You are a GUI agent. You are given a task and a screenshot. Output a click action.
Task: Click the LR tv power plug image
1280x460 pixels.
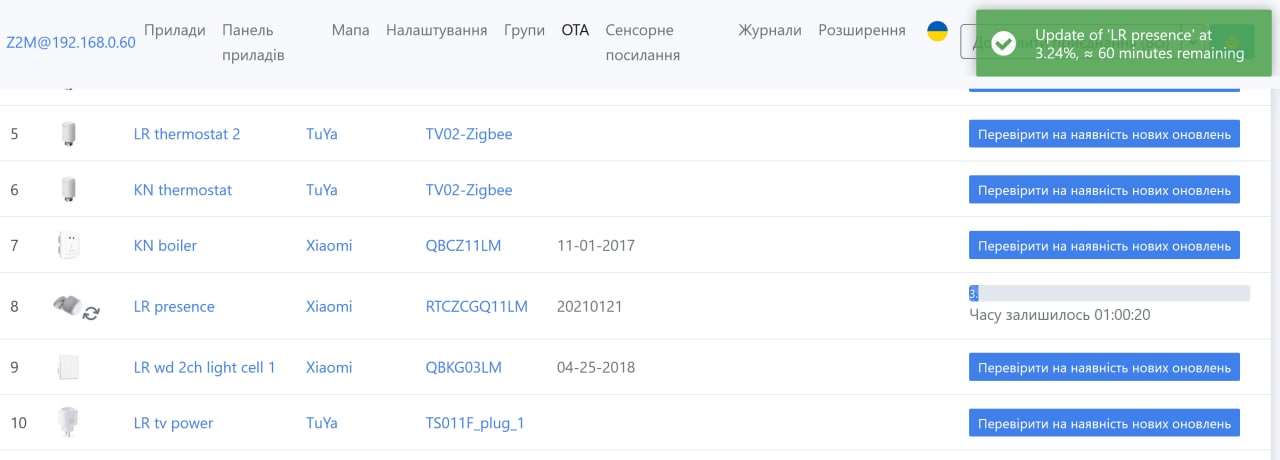pyautogui.click(x=68, y=422)
